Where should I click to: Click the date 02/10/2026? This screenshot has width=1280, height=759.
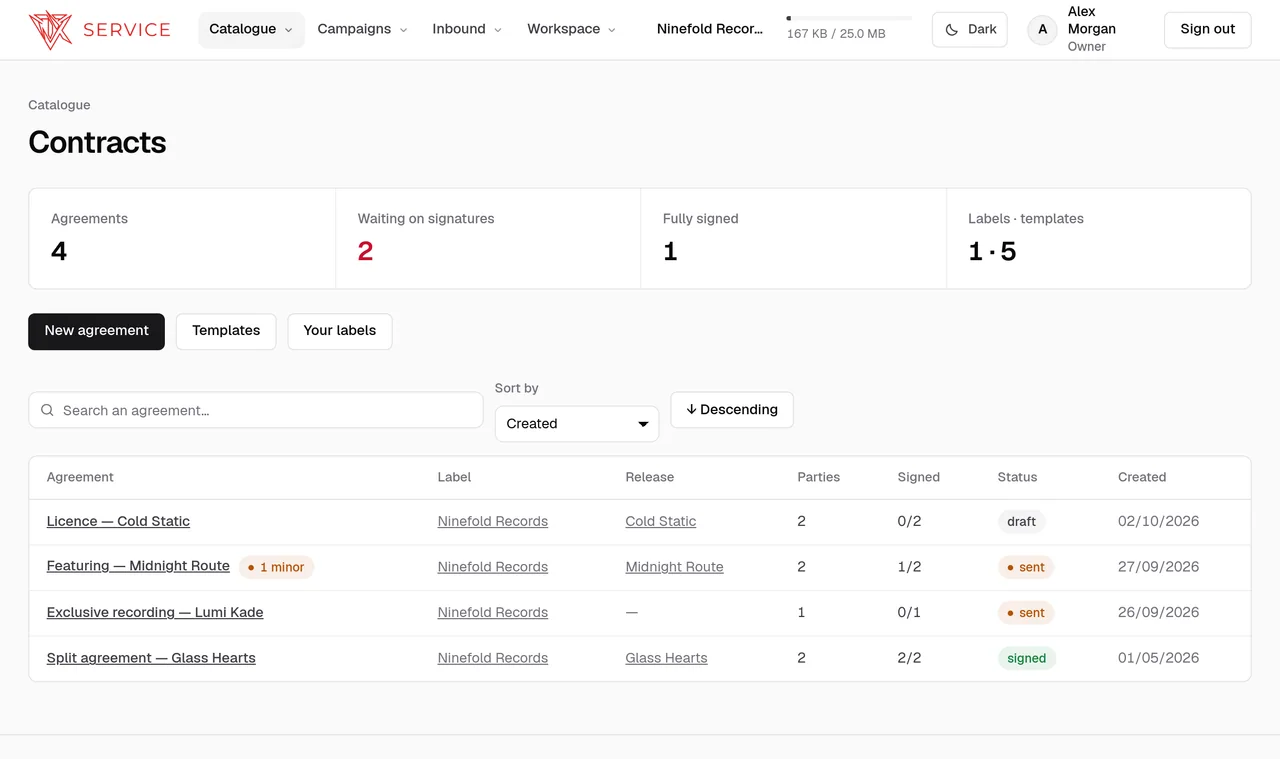pos(1158,521)
